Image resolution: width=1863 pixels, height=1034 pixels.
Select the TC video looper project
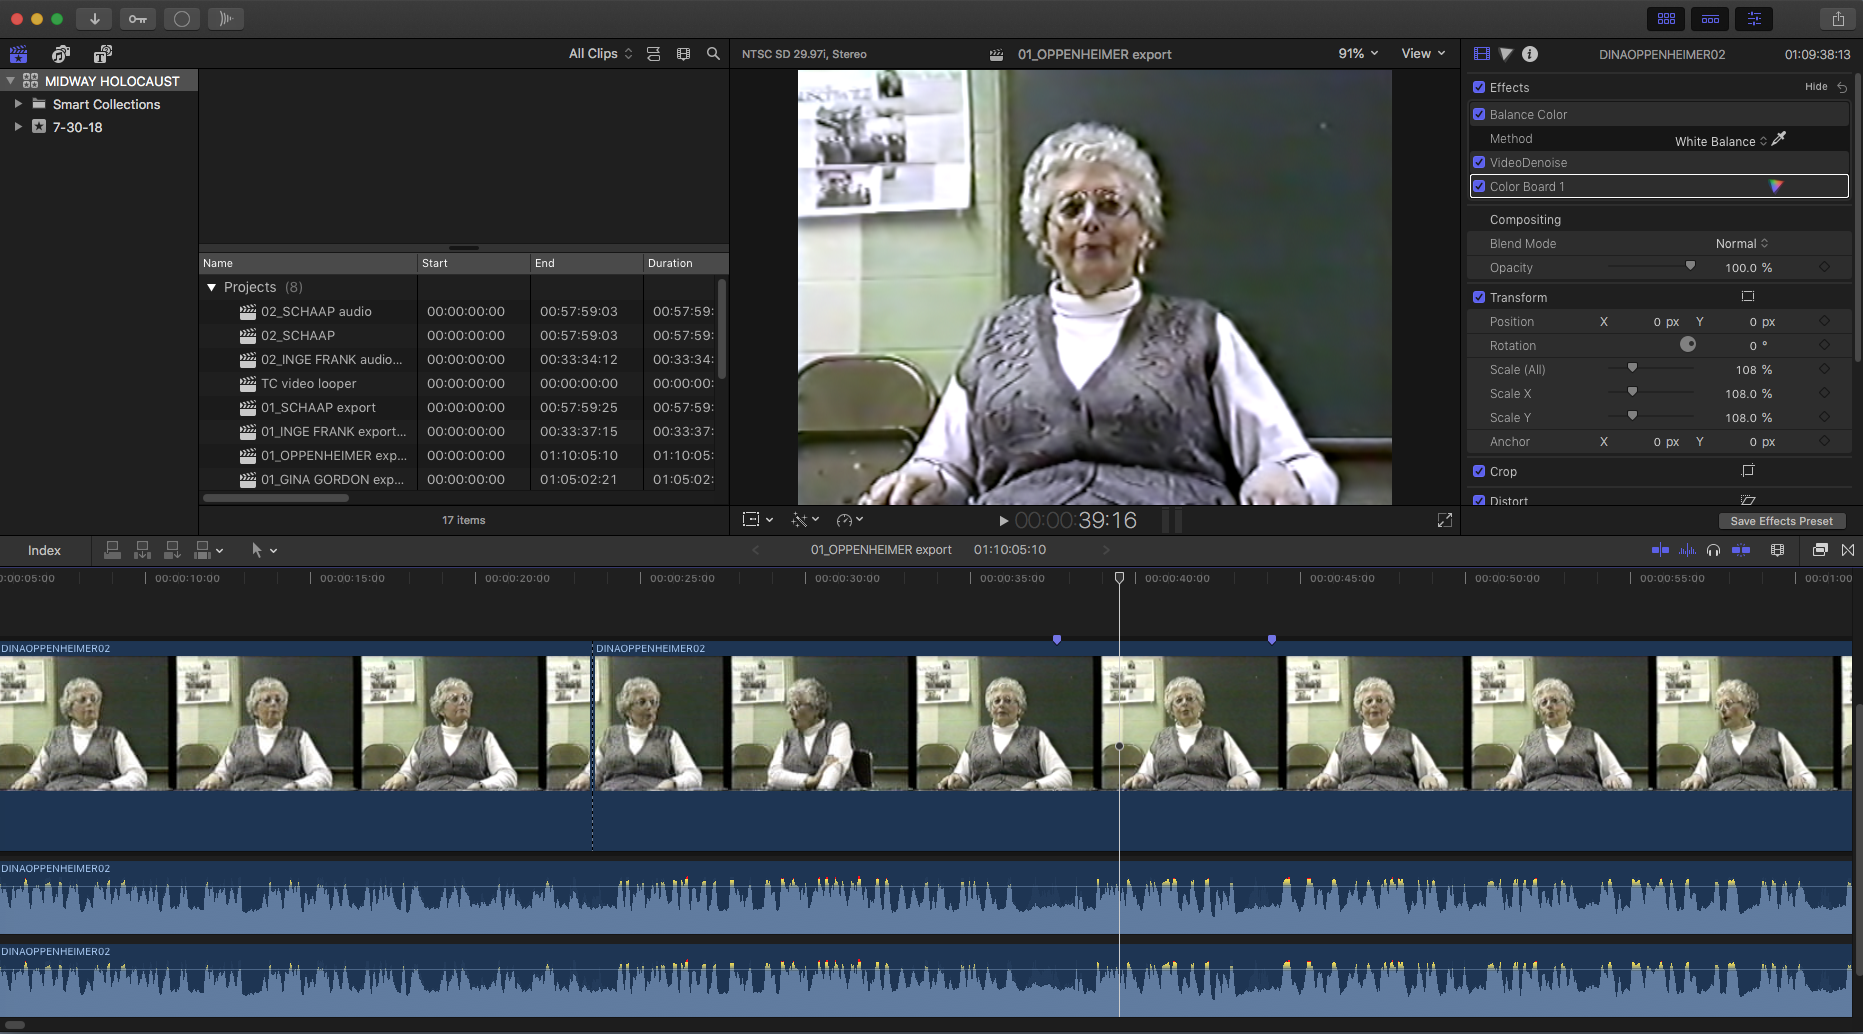pyautogui.click(x=308, y=384)
